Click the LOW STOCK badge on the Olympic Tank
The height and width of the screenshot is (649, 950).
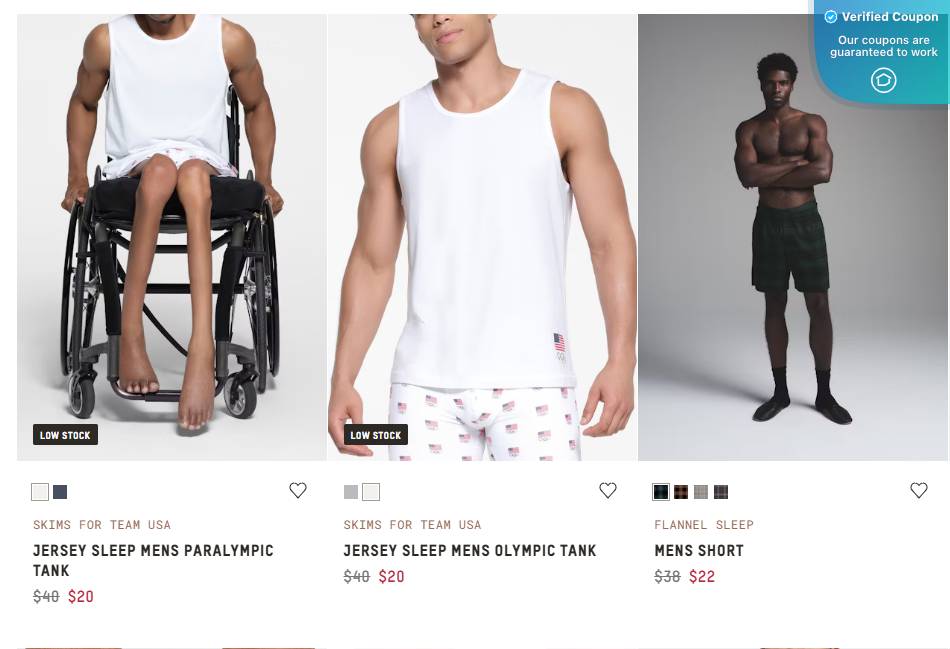pos(376,435)
